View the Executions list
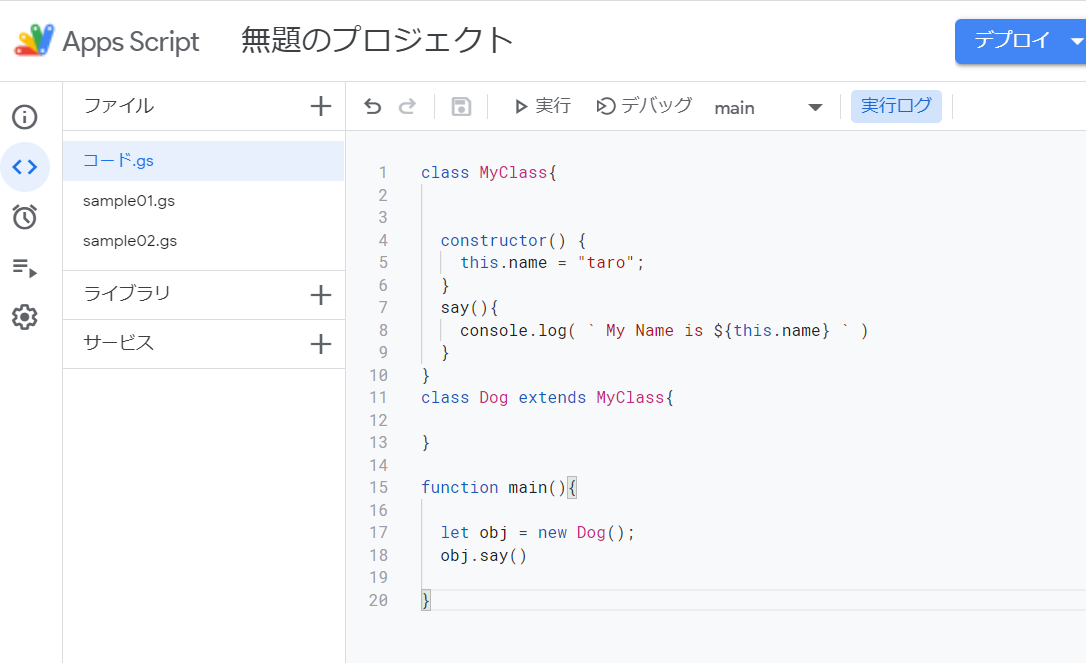The width and height of the screenshot is (1086, 663). tap(25, 267)
